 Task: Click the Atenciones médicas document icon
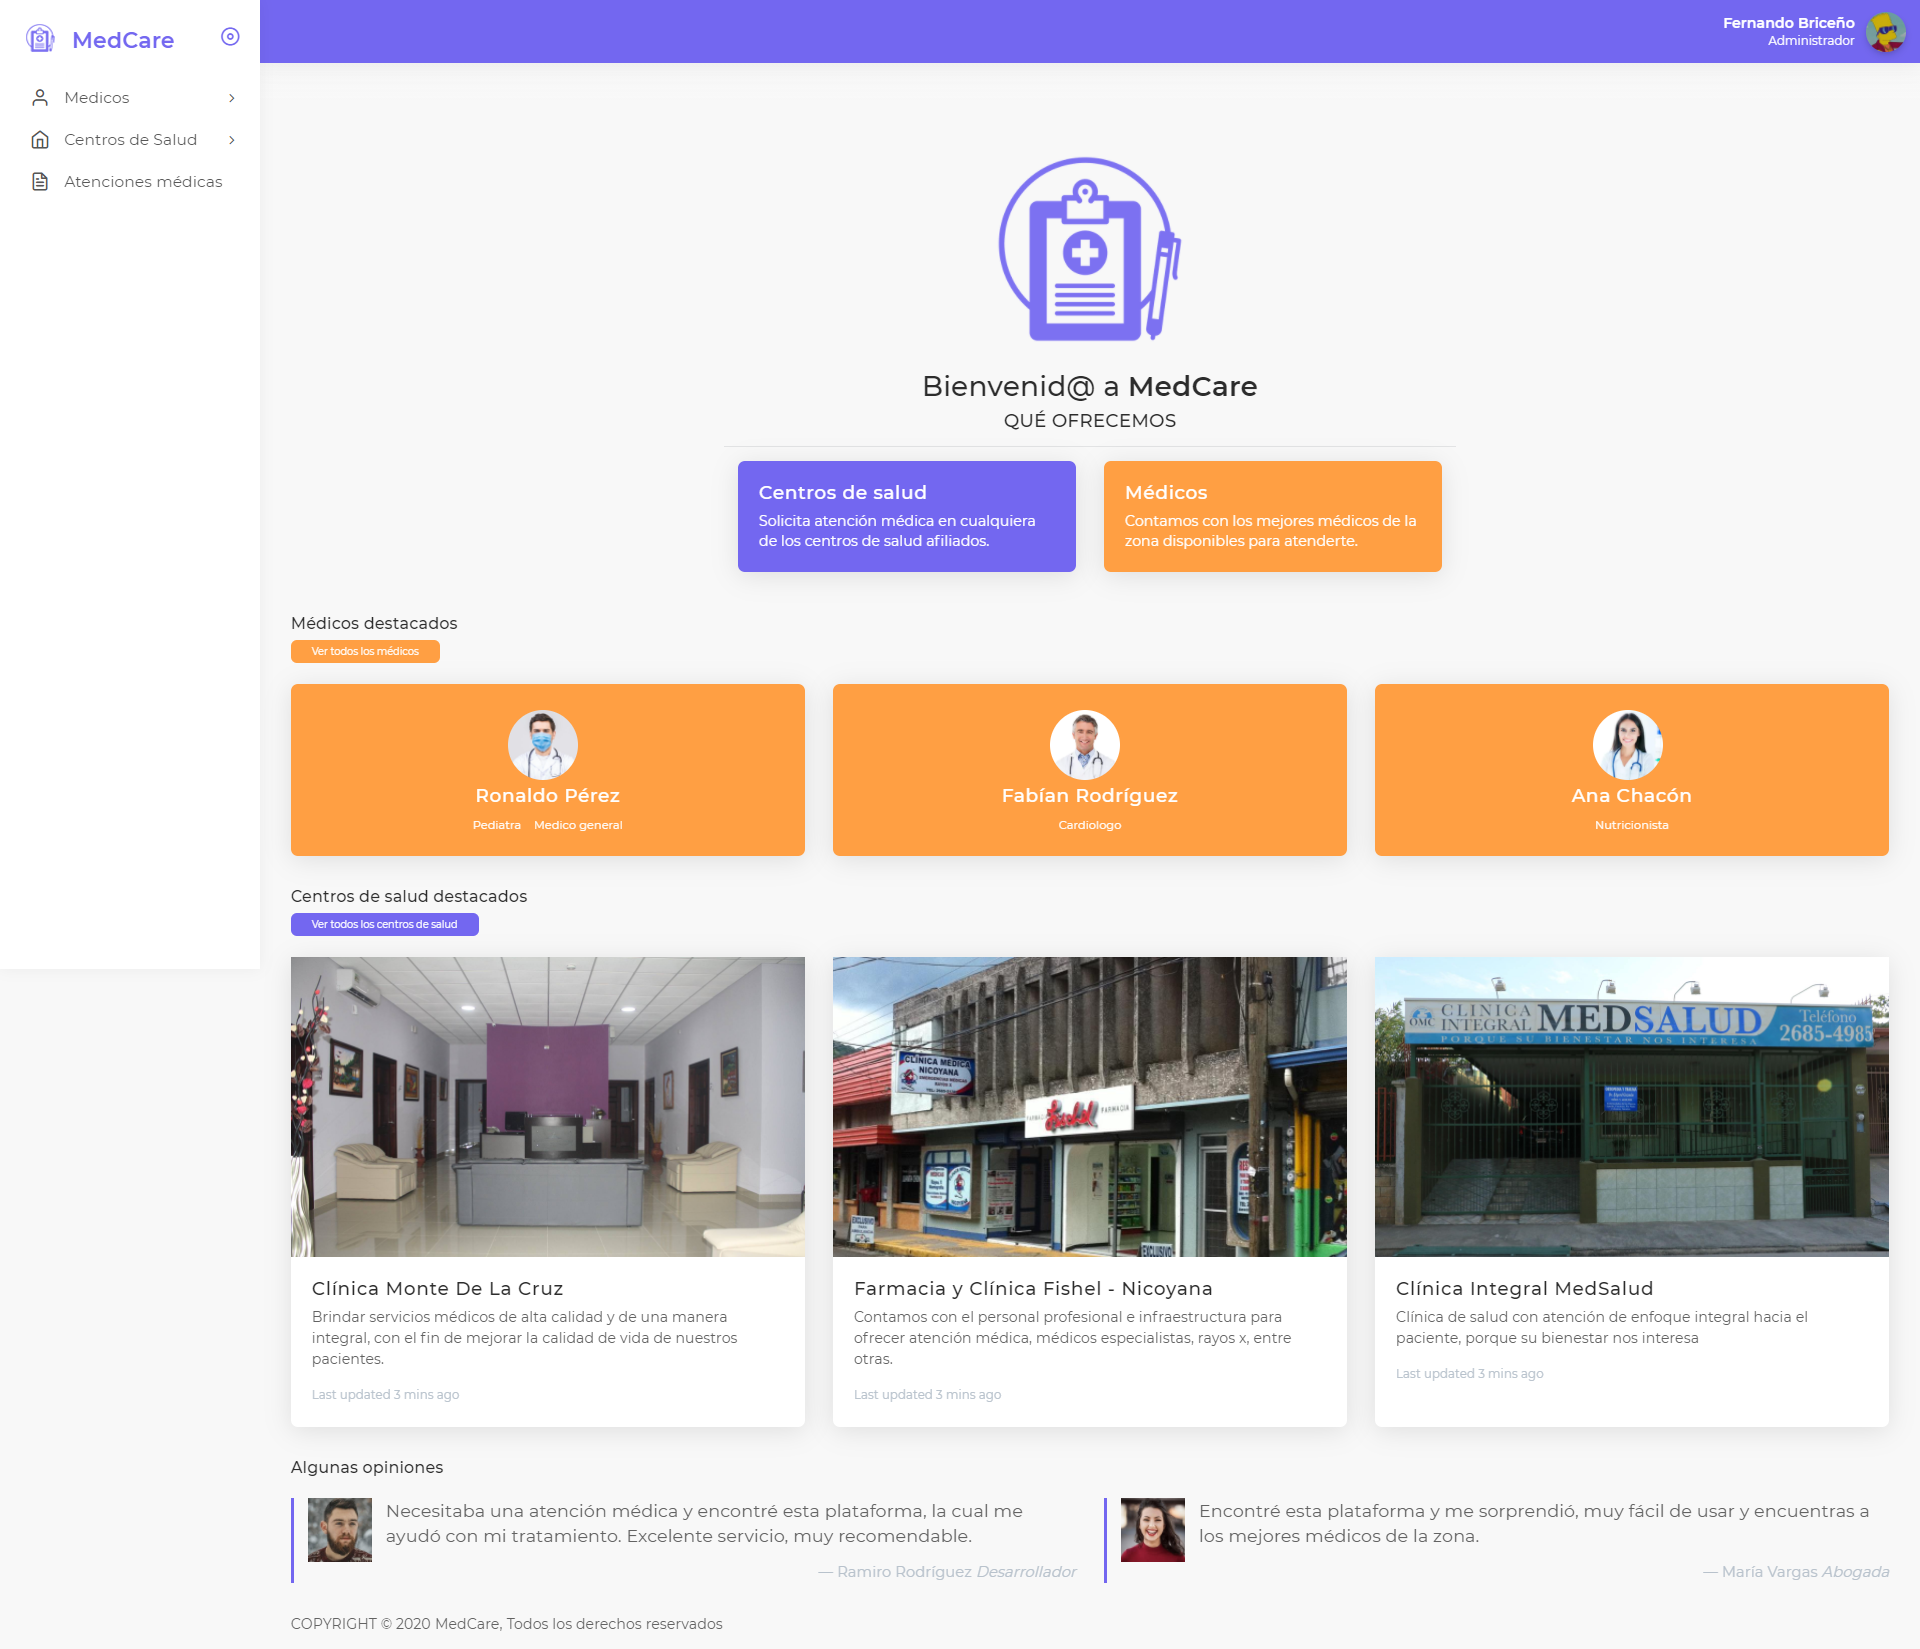[40, 182]
